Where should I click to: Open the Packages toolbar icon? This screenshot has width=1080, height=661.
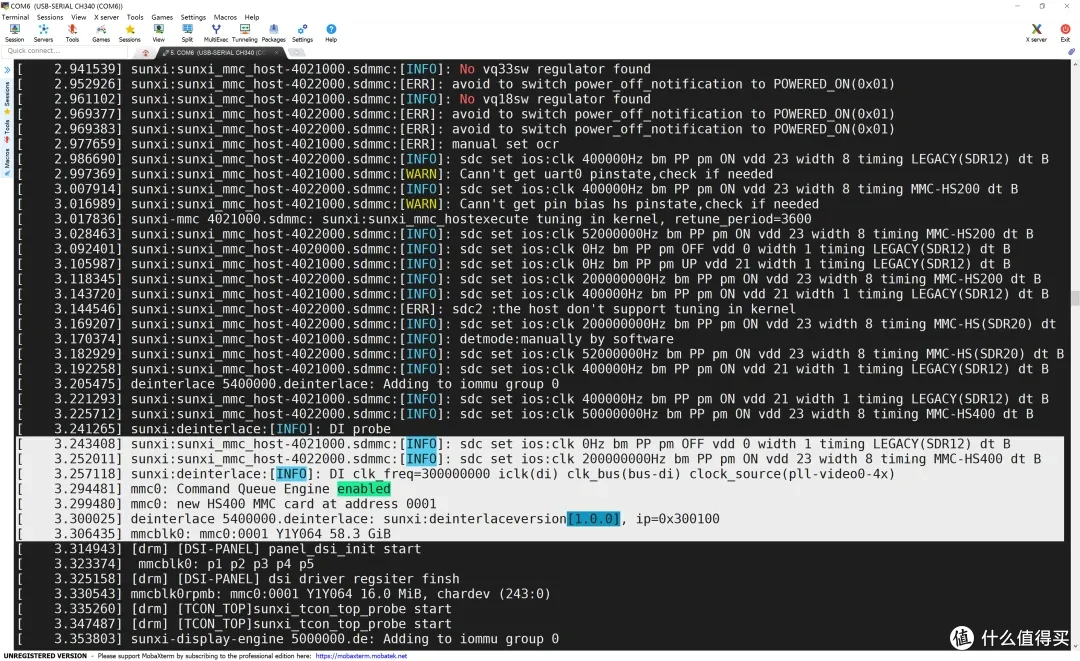coord(273,32)
